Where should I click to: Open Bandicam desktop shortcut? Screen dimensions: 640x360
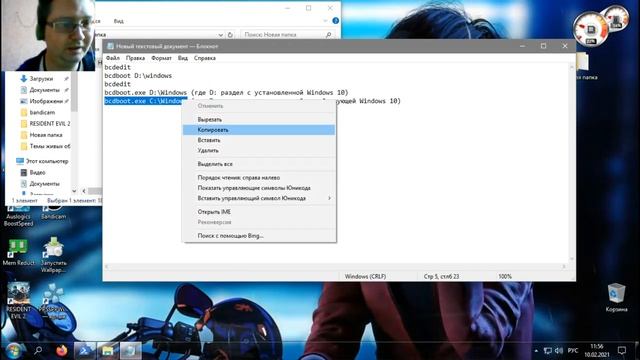pyautogui.click(x=53, y=212)
